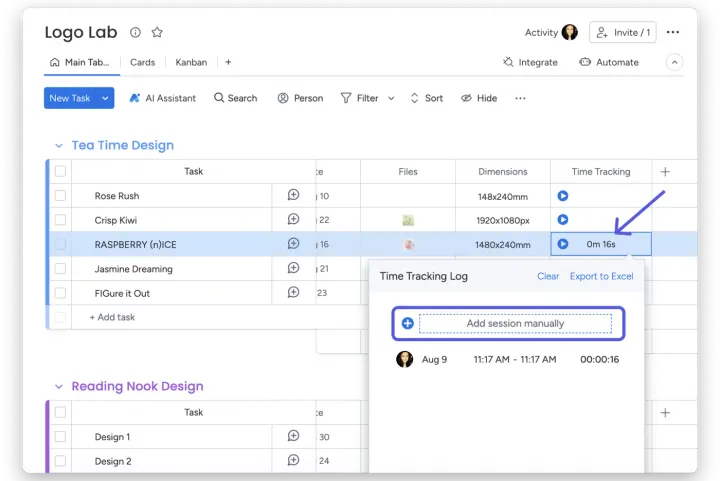Click New Task button
Image resolution: width=720 pixels, height=481 pixels.
click(70, 98)
